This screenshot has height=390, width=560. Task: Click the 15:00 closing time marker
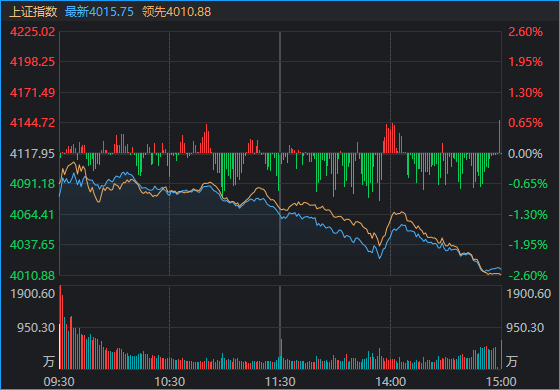[501, 382]
